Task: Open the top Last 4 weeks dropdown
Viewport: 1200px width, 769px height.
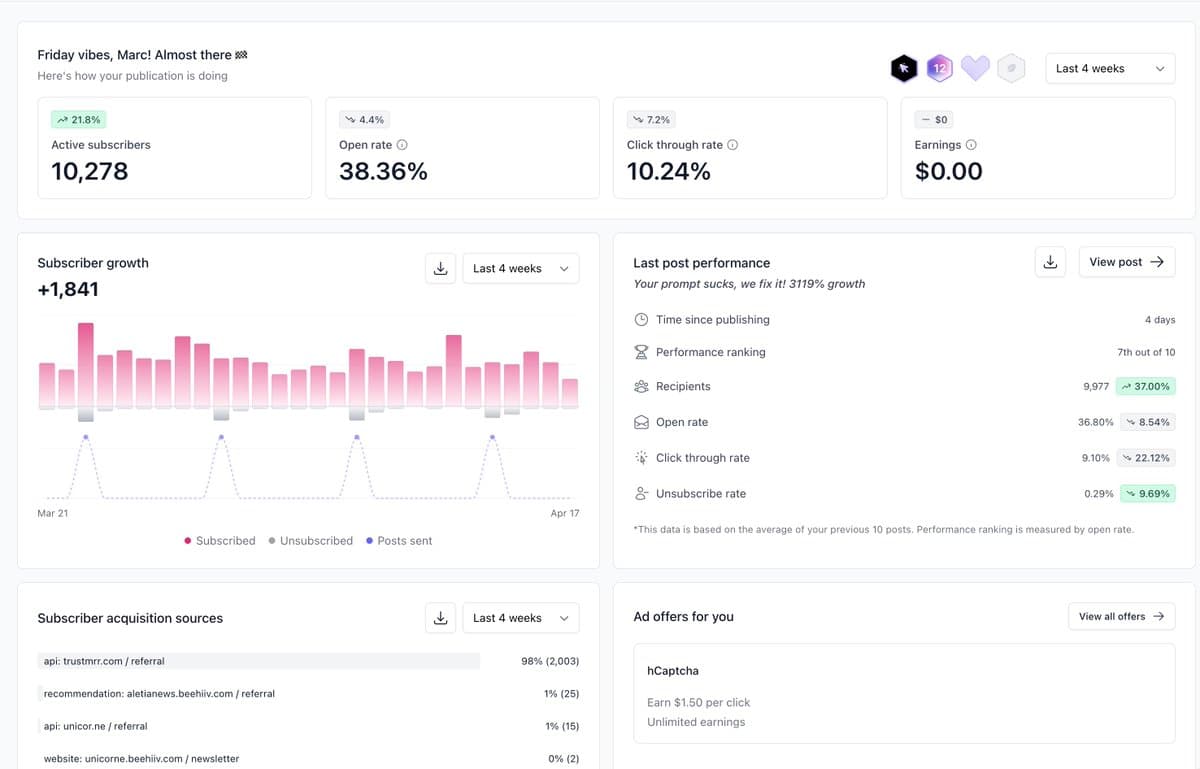Action: (x=1110, y=68)
